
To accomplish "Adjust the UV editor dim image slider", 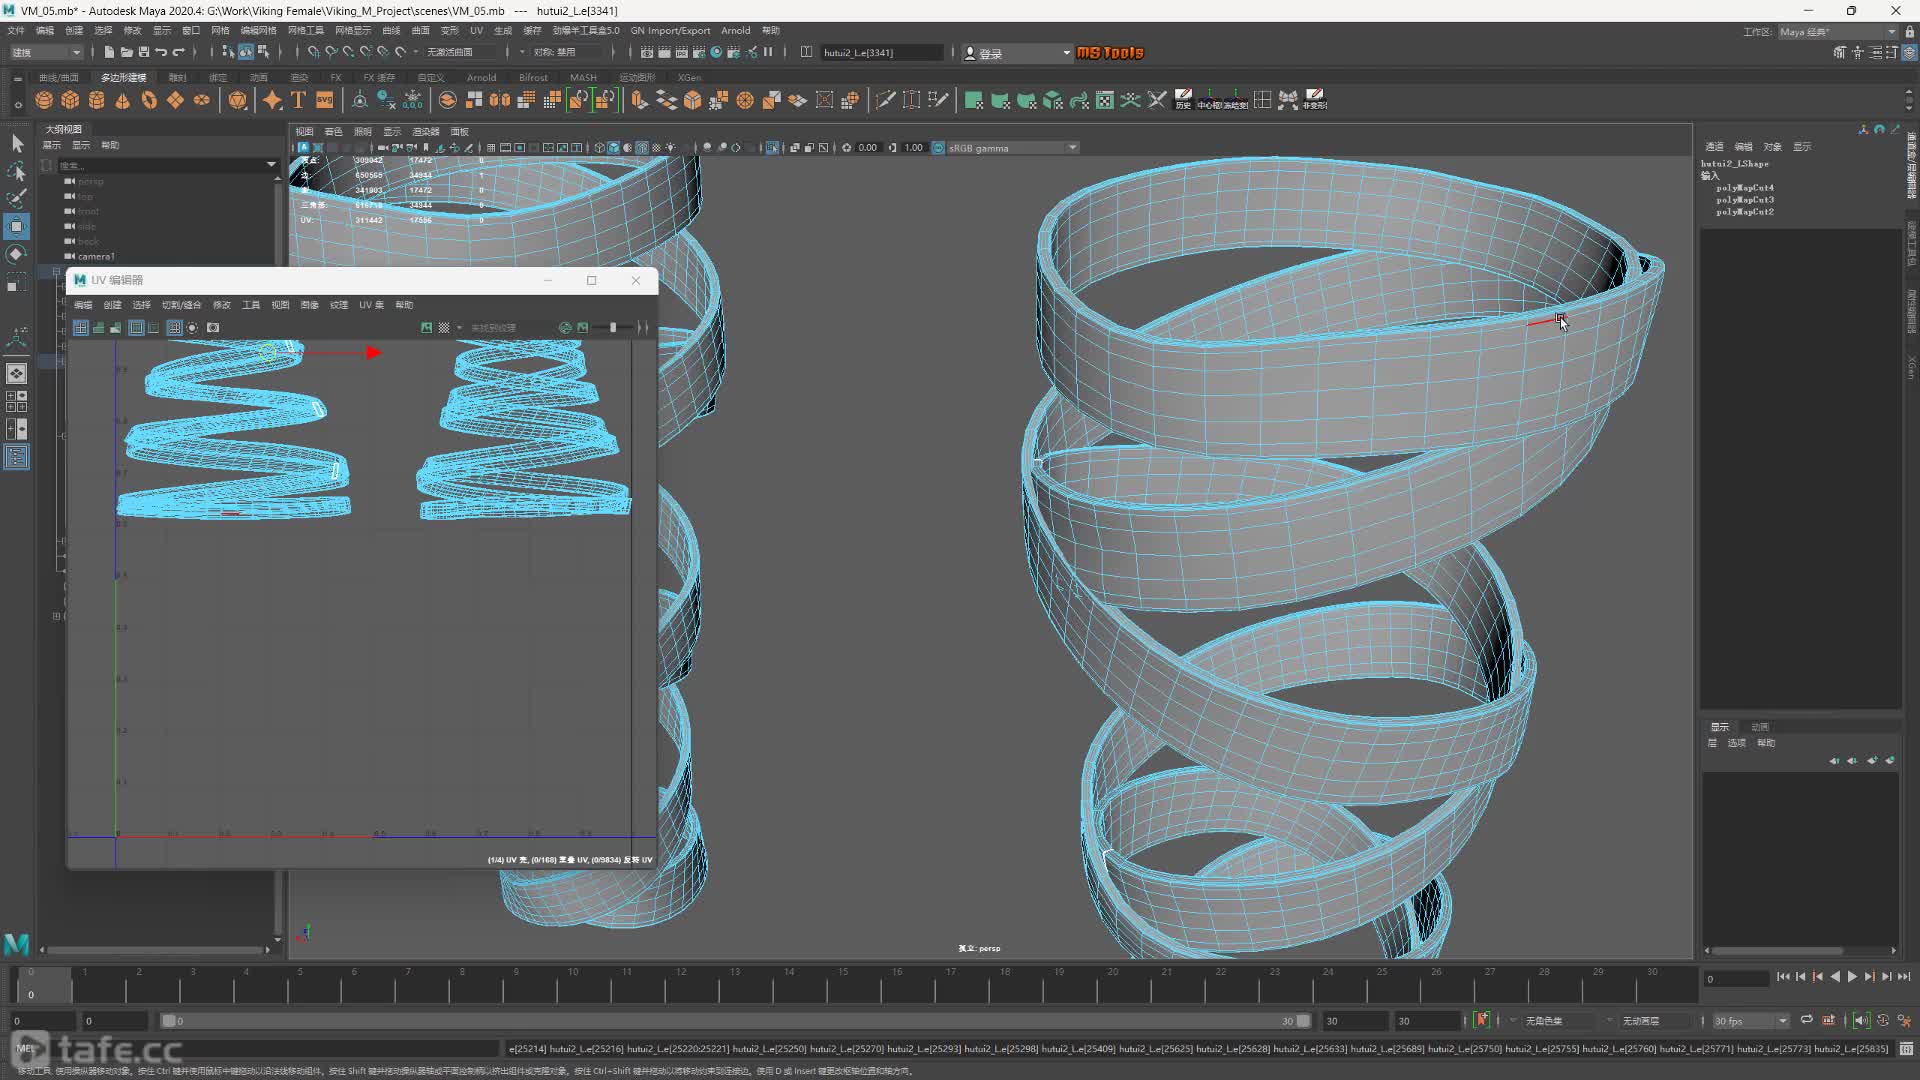I will (x=611, y=328).
